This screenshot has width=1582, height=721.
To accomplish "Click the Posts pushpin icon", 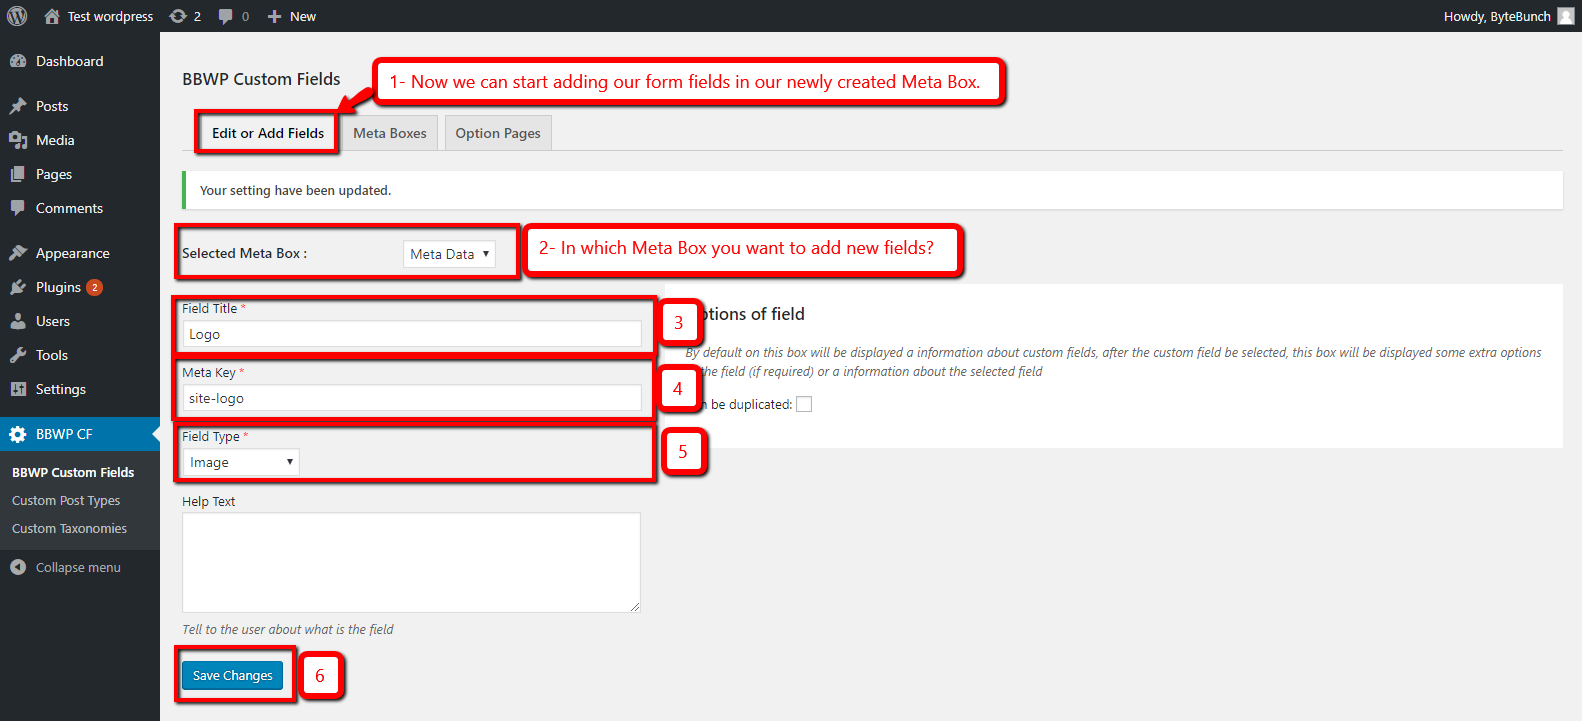I will click(18, 106).
